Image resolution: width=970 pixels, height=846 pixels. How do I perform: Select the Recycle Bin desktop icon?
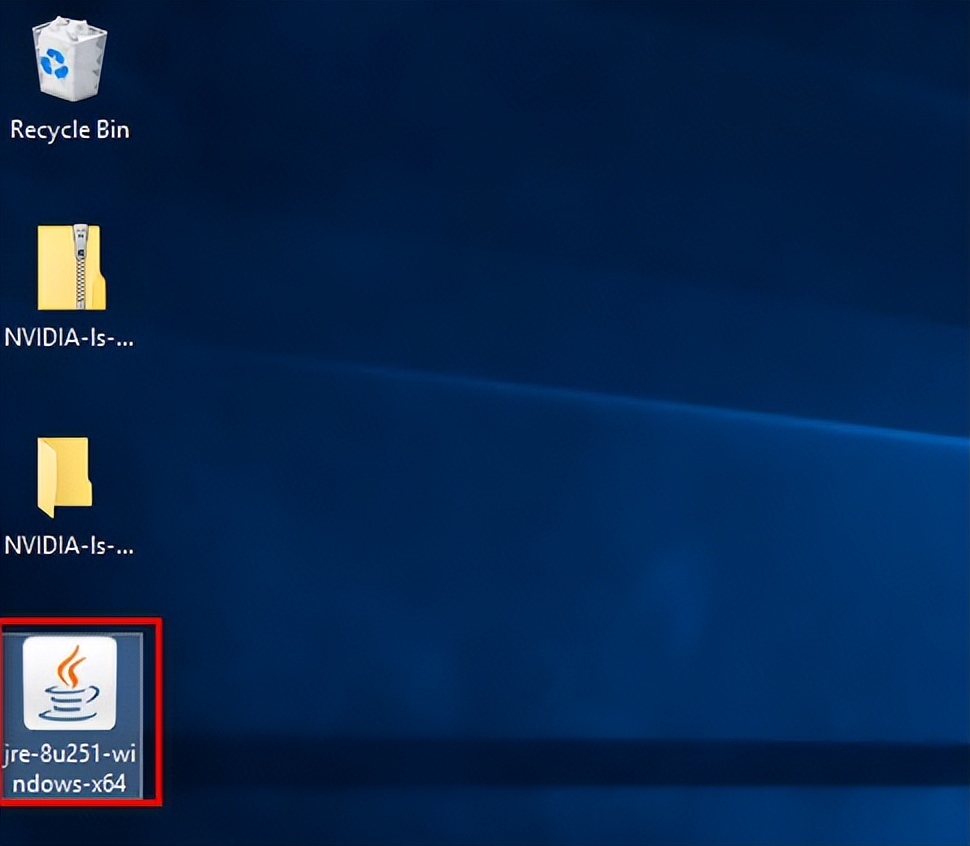point(69,59)
